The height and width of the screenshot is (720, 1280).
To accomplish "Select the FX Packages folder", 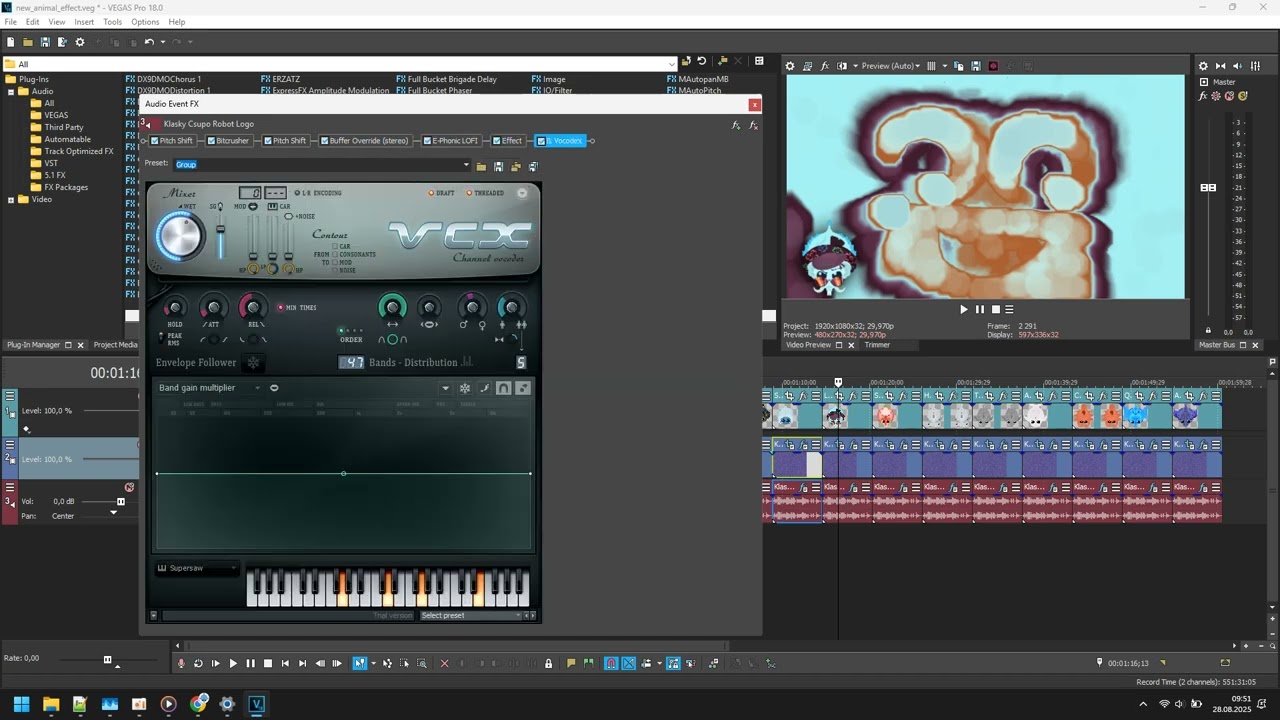I will pyautogui.click(x=66, y=187).
